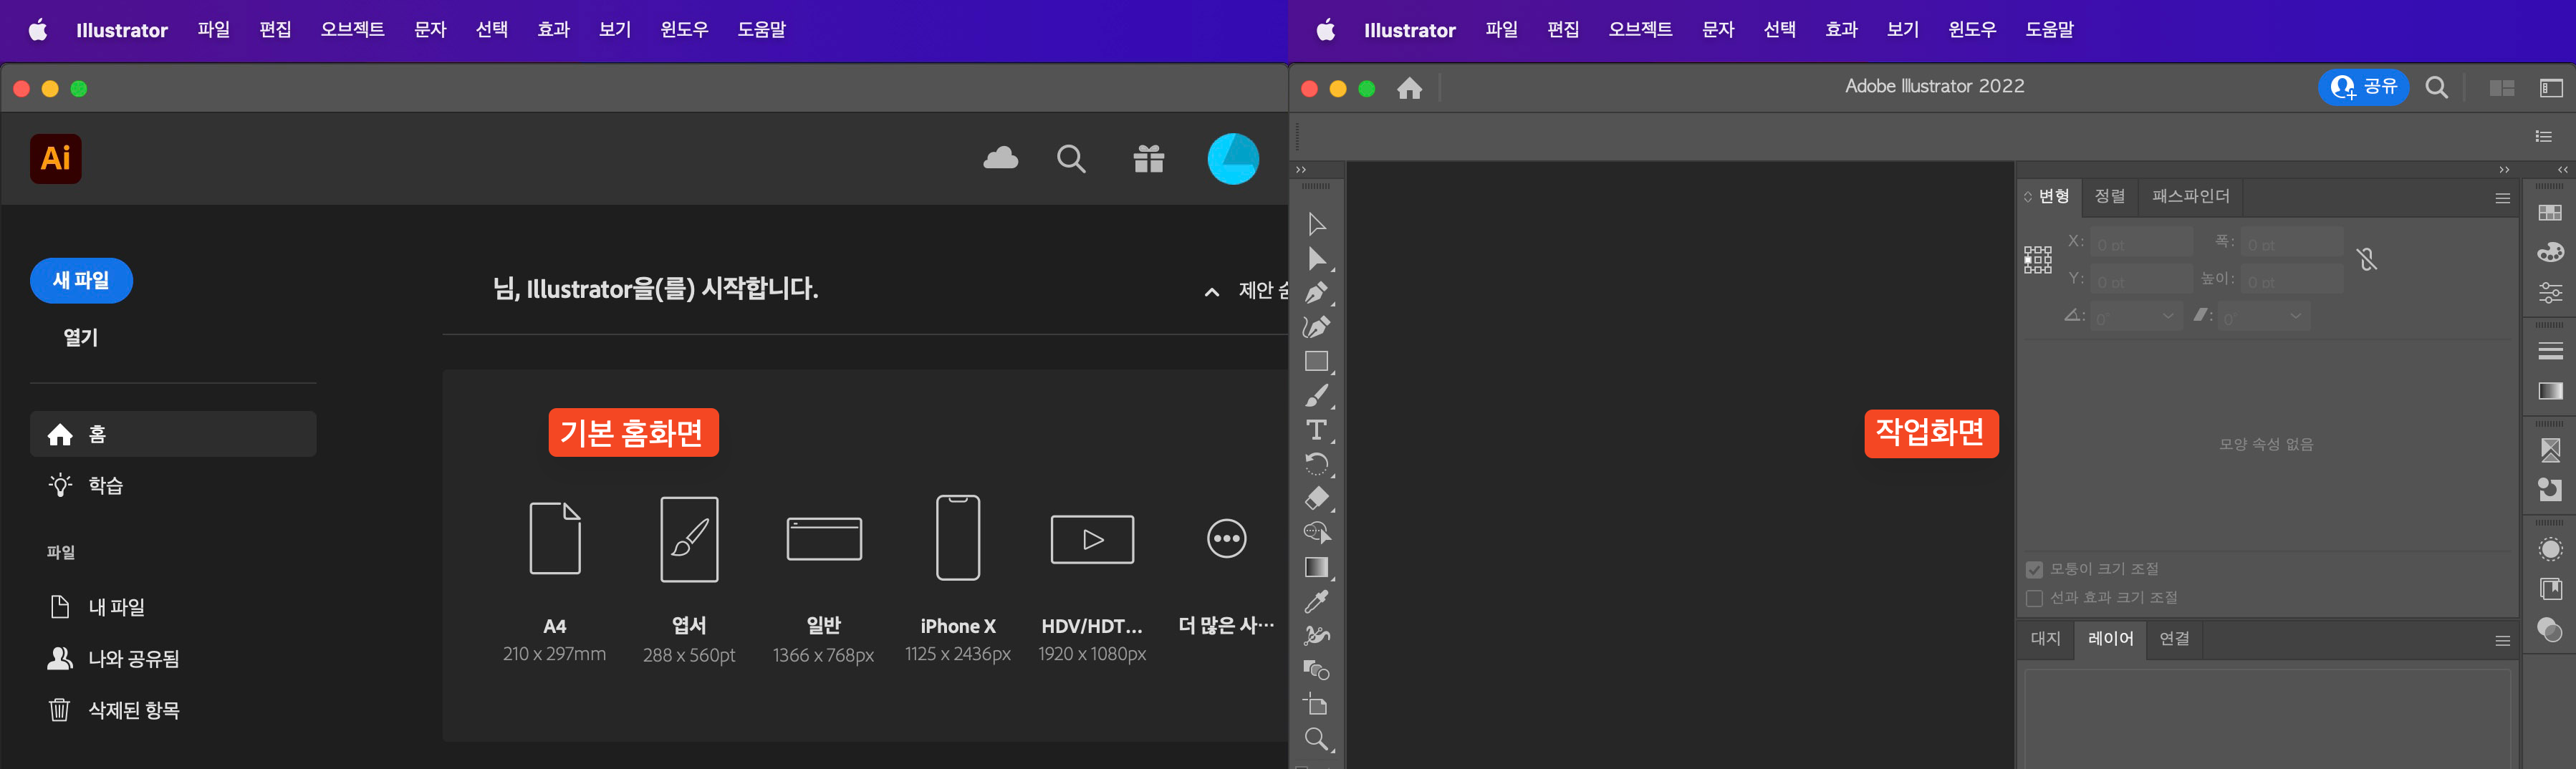Open the Swatches panel icon
The height and width of the screenshot is (769, 2576).
click(2550, 213)
